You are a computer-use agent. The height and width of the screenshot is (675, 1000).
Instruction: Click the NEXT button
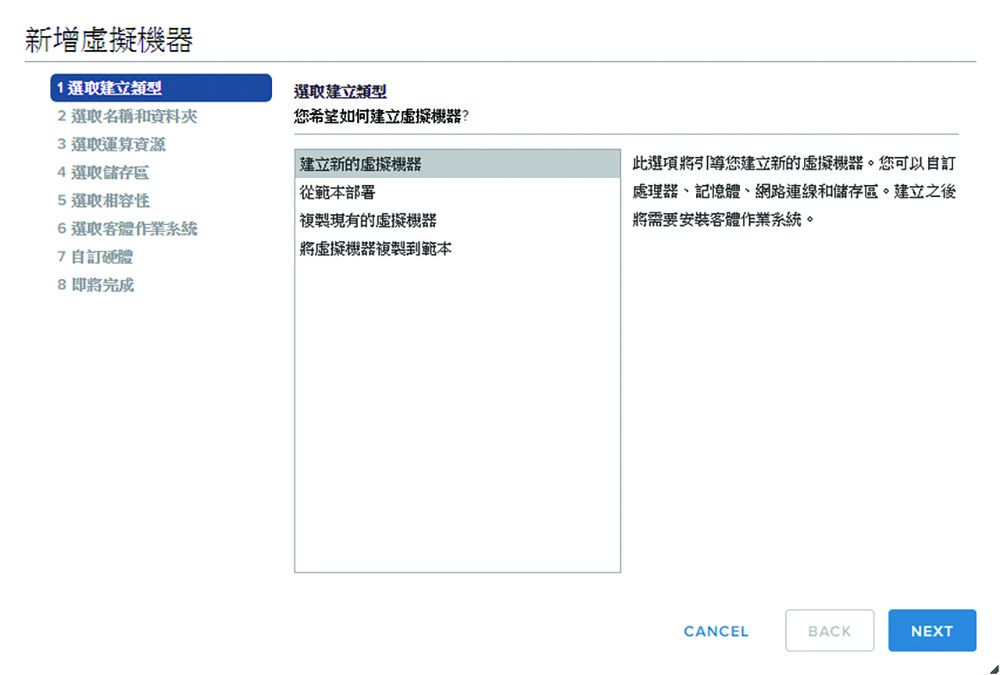pyautogui.click(x=932, y=630)
